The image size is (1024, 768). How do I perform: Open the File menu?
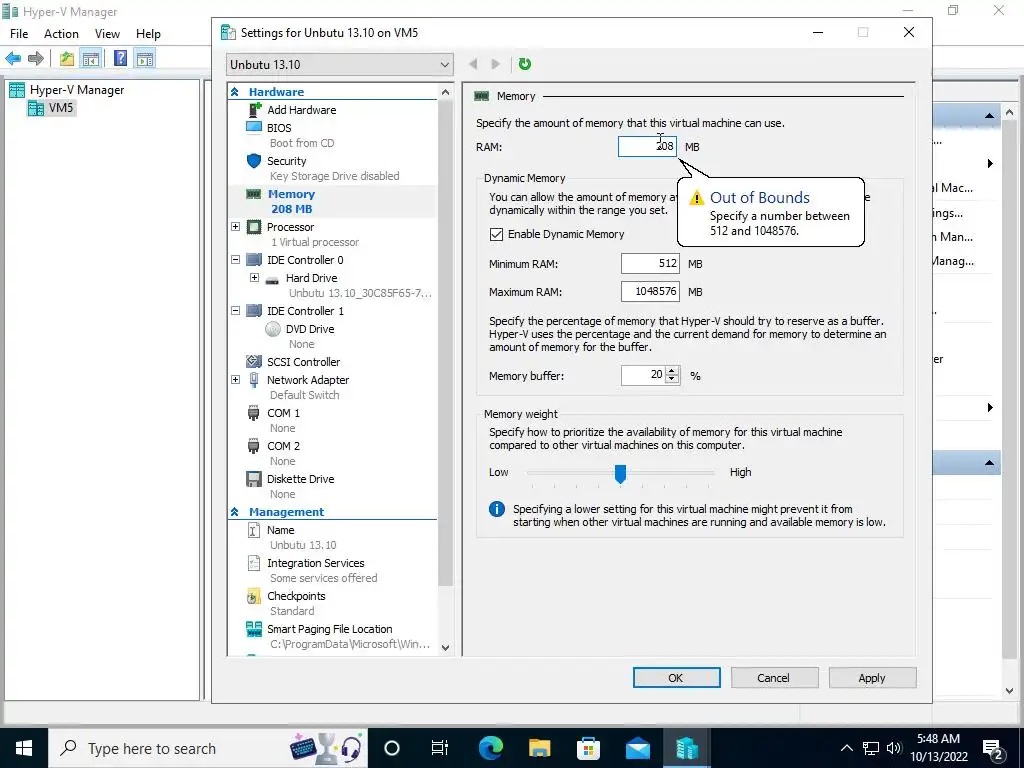pyautogui.click(x=19, y=34)
